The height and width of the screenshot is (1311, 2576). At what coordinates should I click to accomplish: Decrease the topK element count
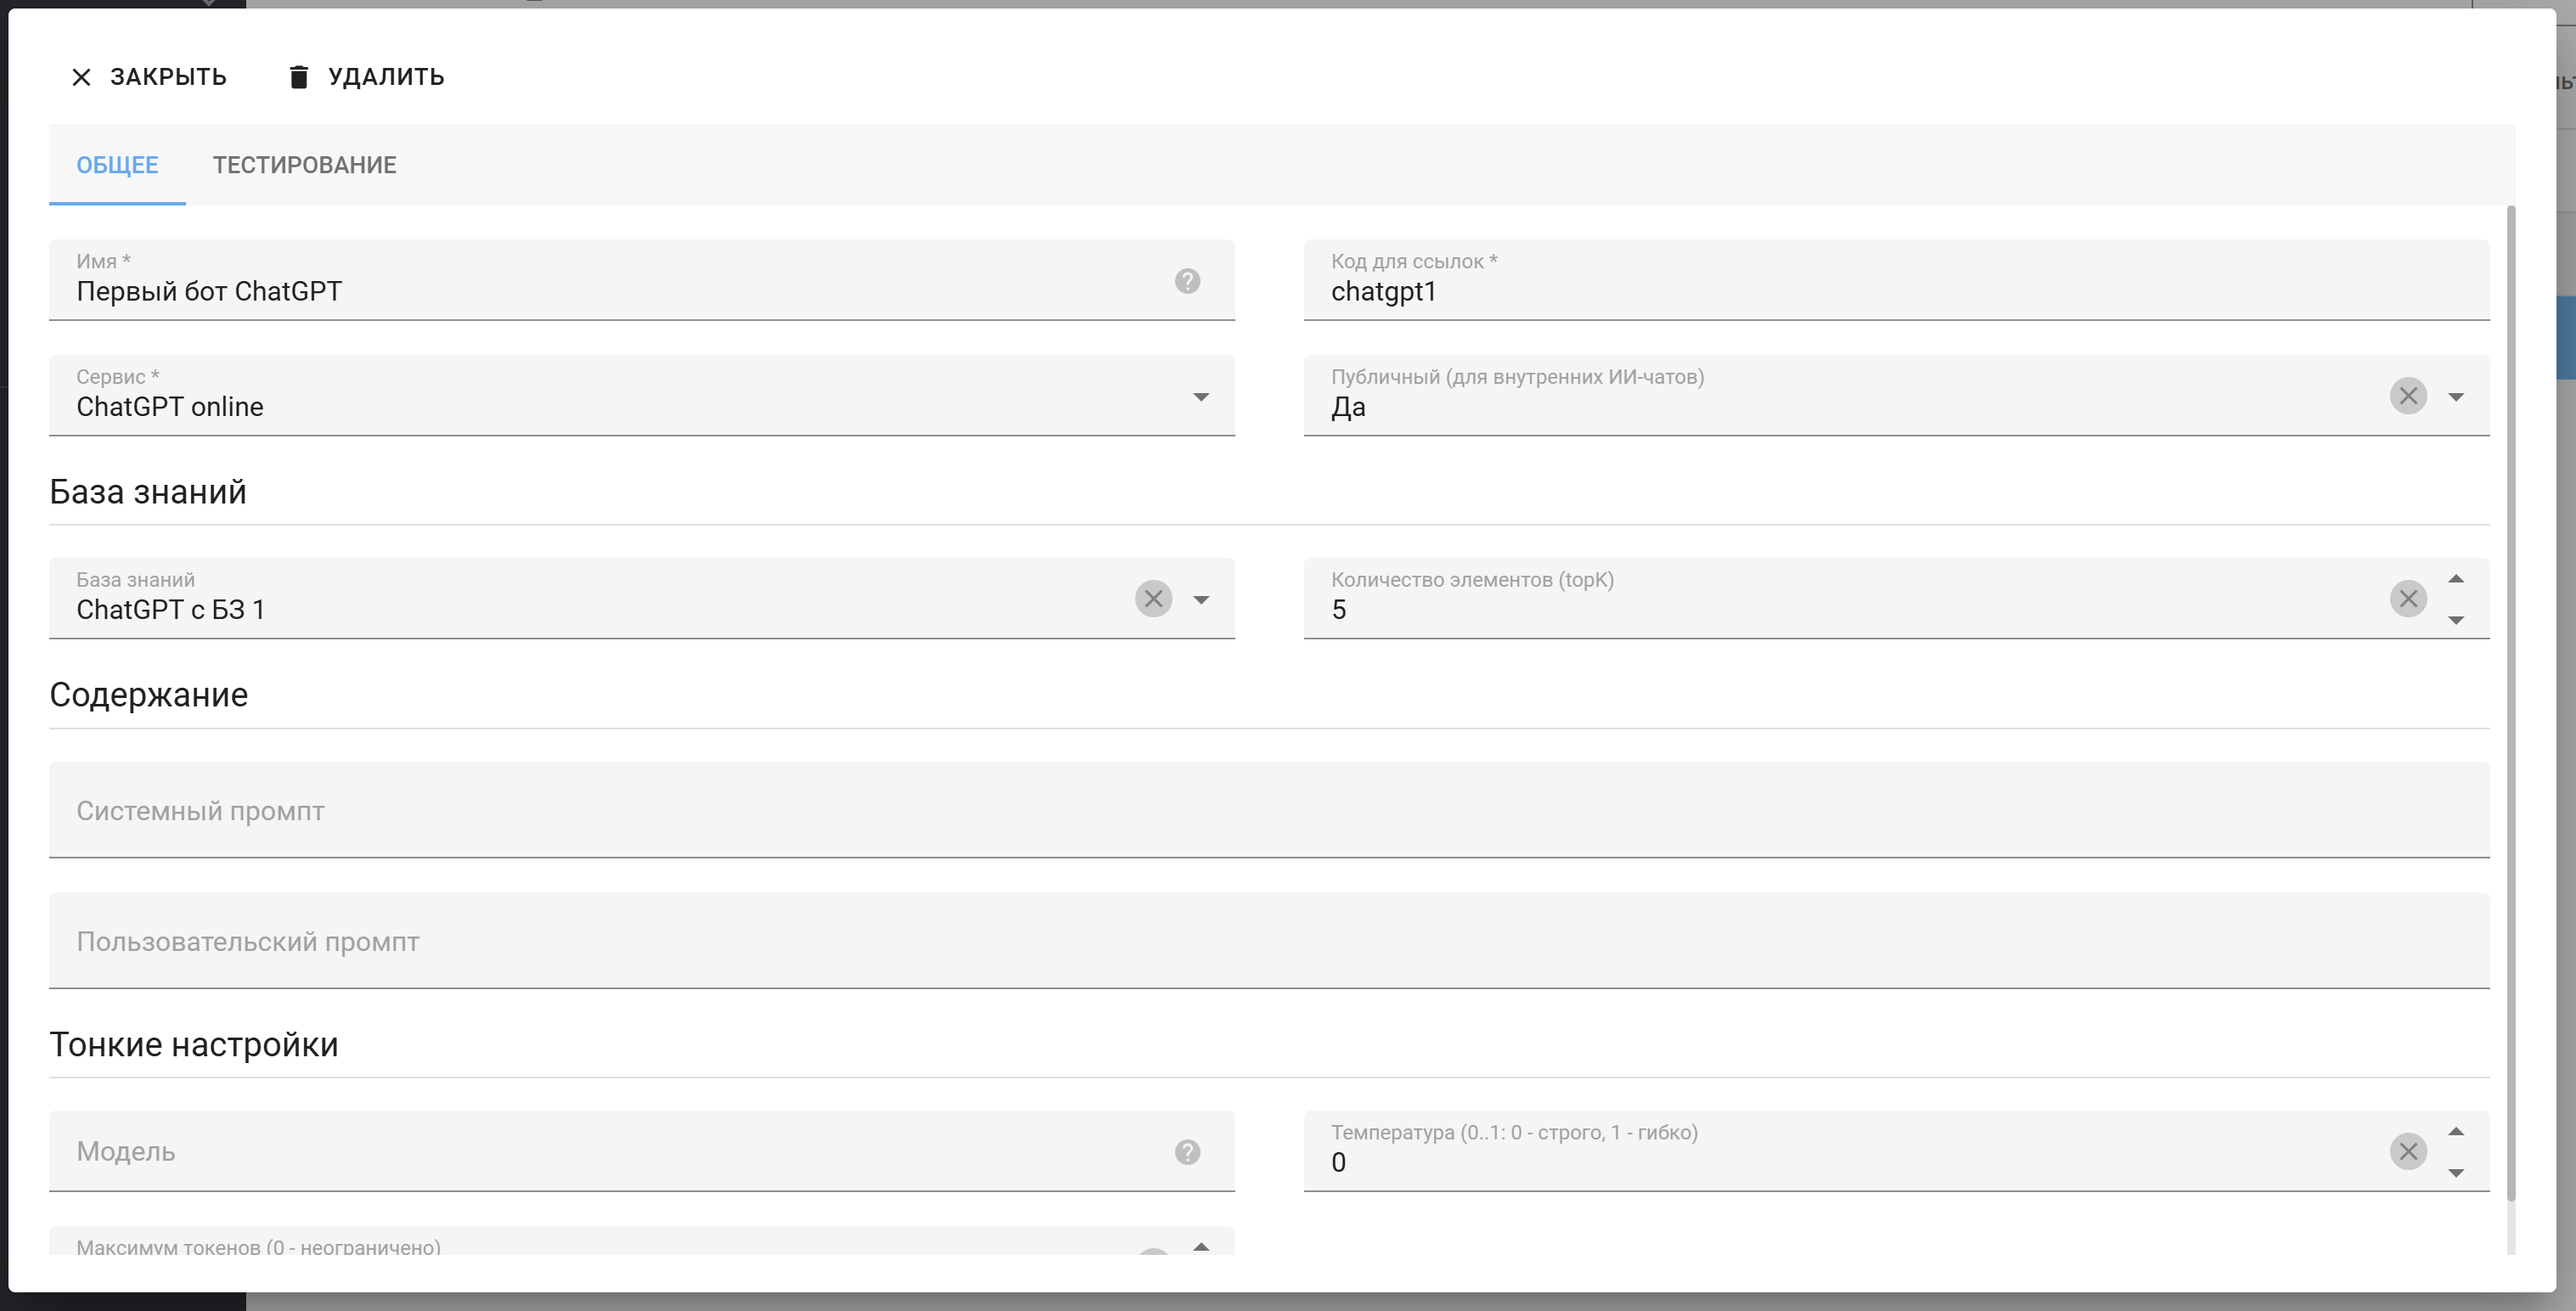tap(2456, 620)
